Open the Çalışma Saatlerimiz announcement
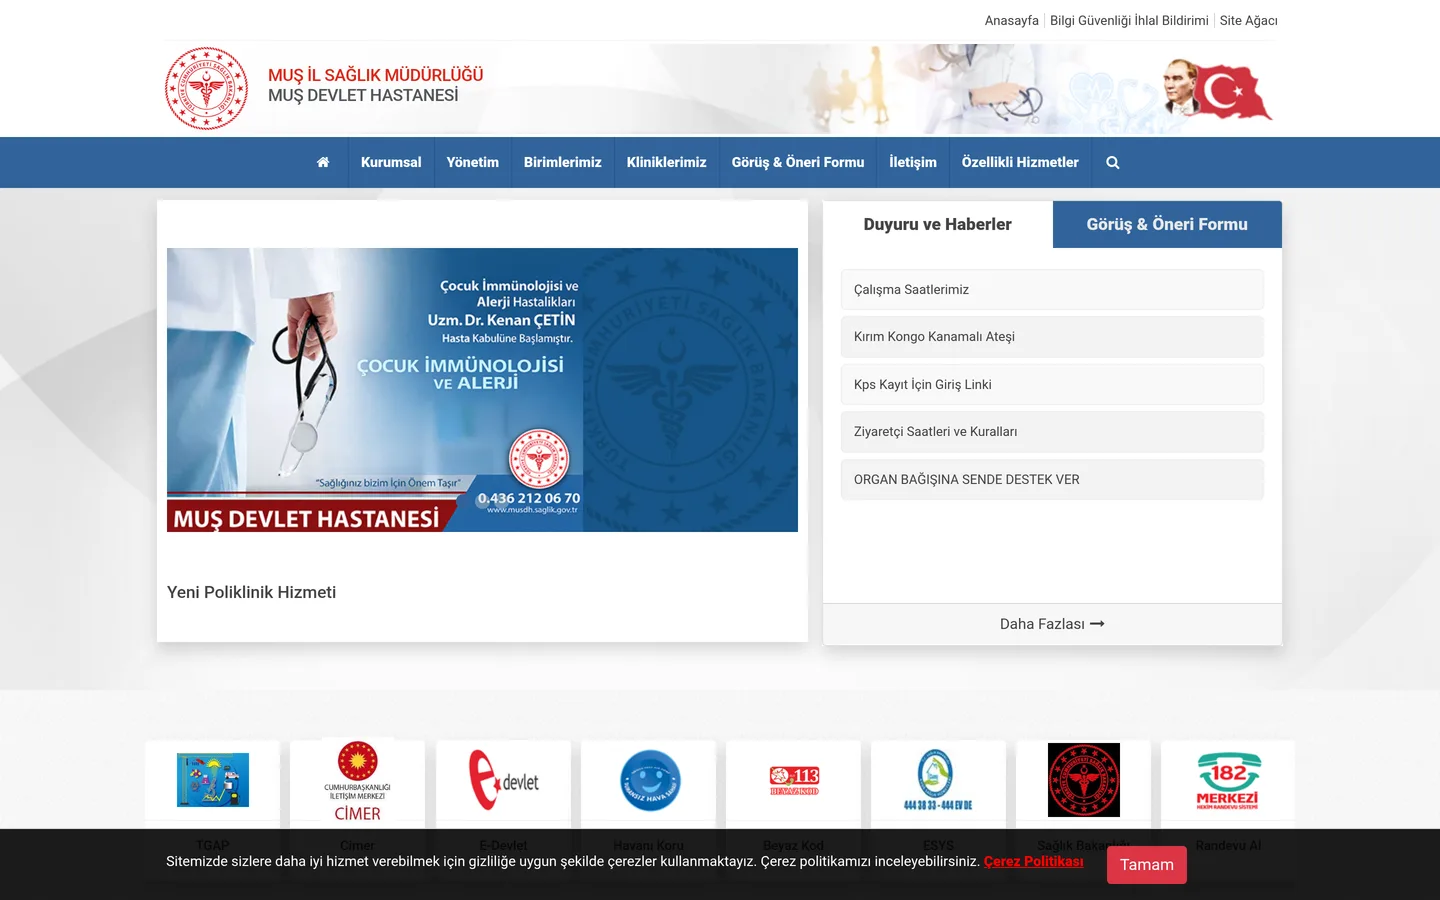Image resolution: width=1440 pixels, height=900 pixels. click(1052, 290)
